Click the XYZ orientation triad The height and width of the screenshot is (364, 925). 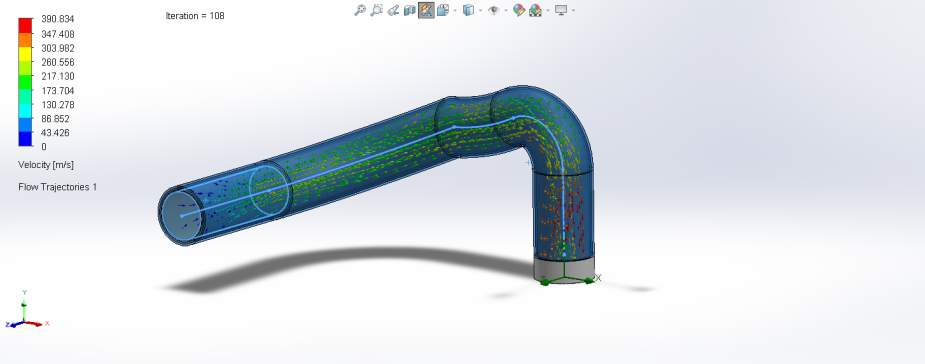26,311
